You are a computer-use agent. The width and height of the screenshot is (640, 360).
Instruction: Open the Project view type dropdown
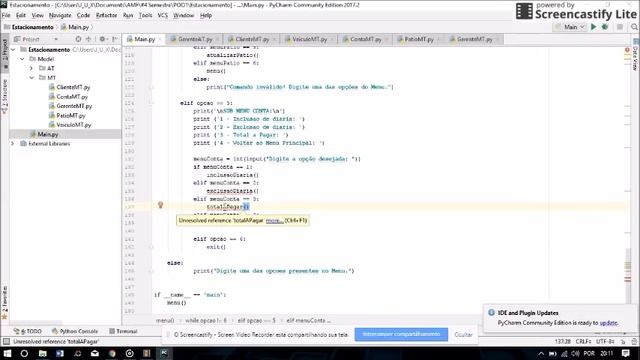pos(36,39)
